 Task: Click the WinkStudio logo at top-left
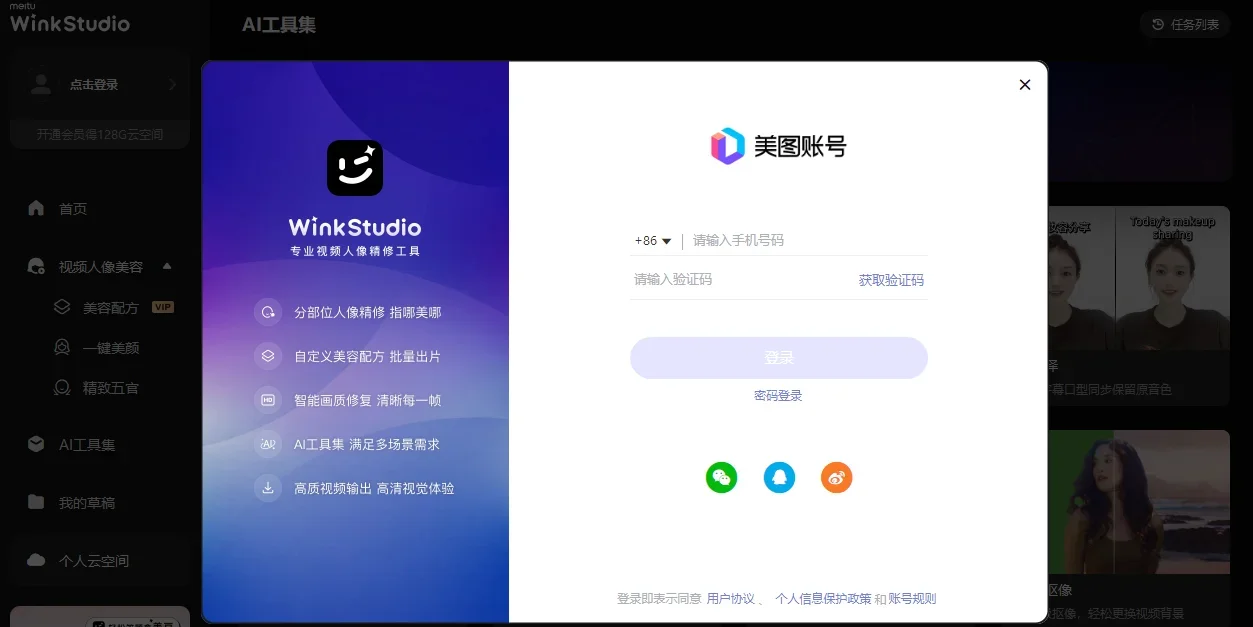pyautogui.click(x=69, y=20)
